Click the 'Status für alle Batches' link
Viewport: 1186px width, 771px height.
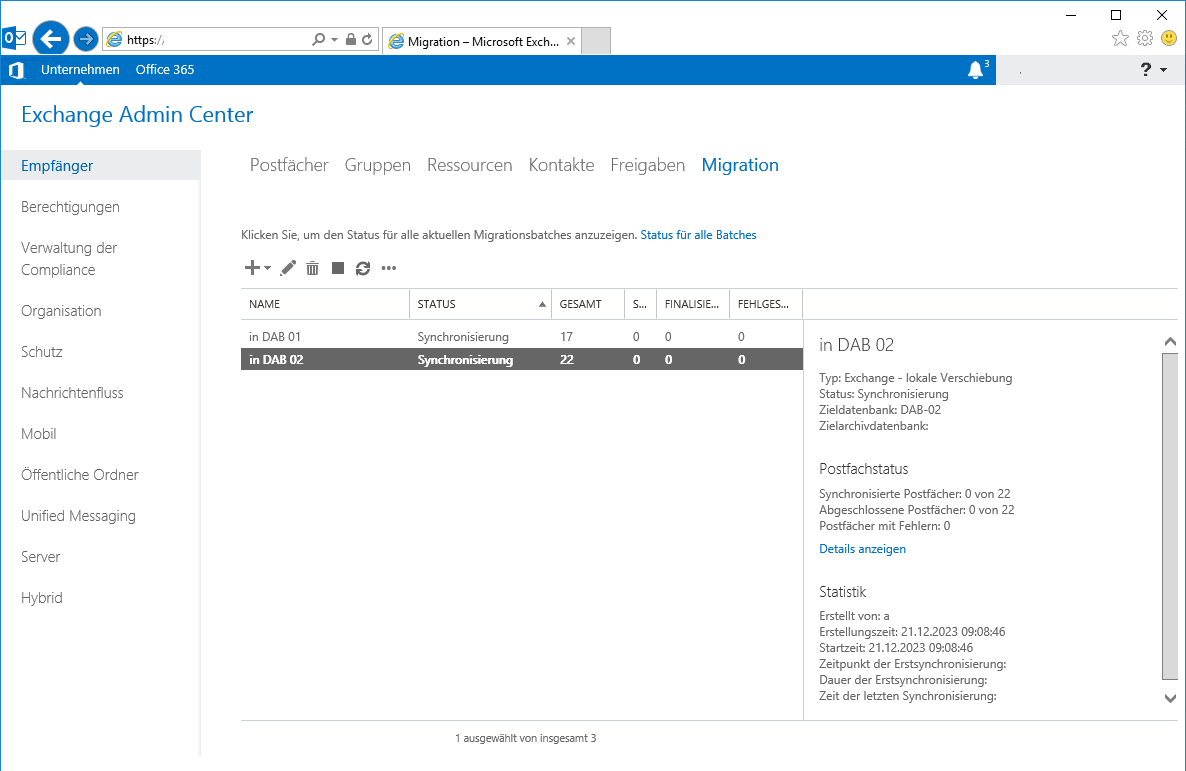click(698, 235)
